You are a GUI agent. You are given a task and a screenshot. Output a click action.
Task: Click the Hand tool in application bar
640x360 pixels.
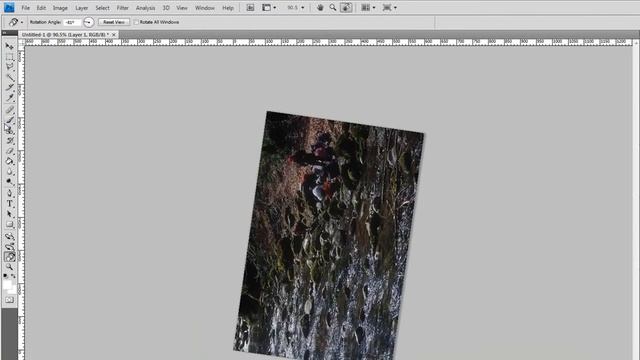pos(320,7)
